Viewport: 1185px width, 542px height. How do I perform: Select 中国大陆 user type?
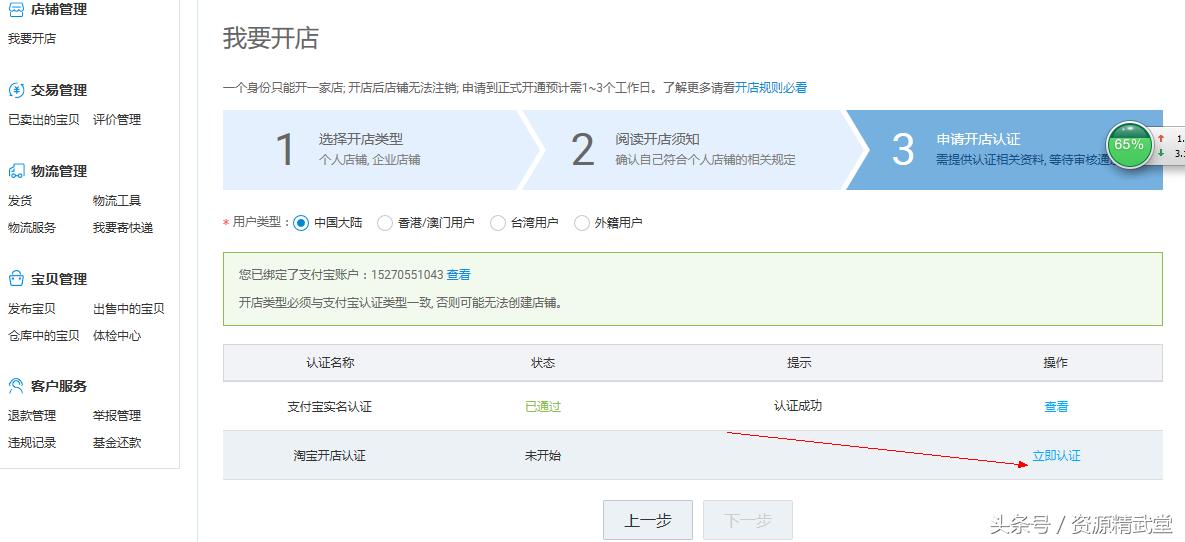coord(301,223)
